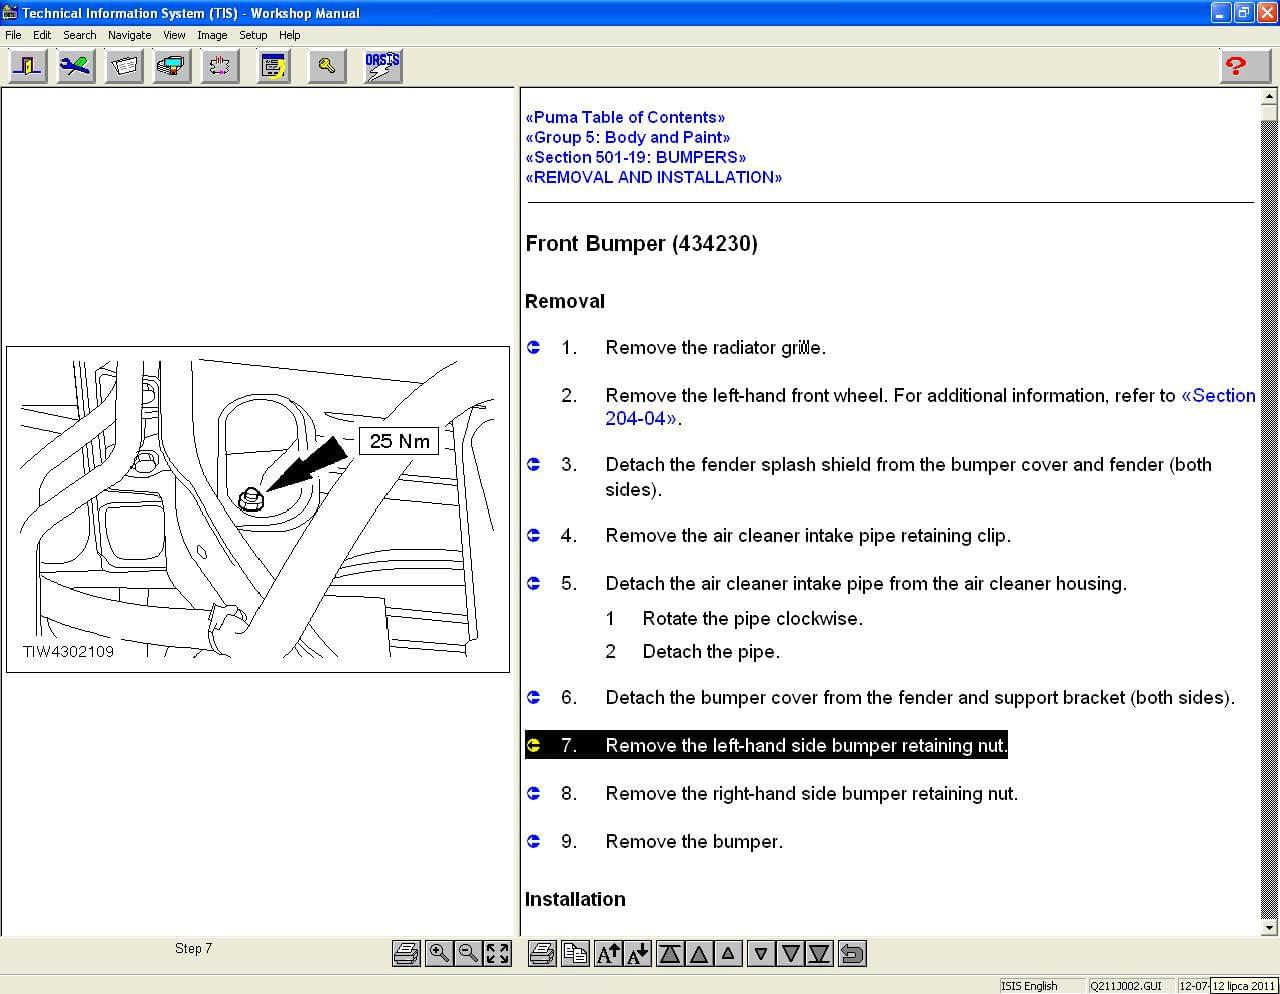Click the large up triangle page-up button
Screen dimensions: 1280x994
(x=699, y=953)
